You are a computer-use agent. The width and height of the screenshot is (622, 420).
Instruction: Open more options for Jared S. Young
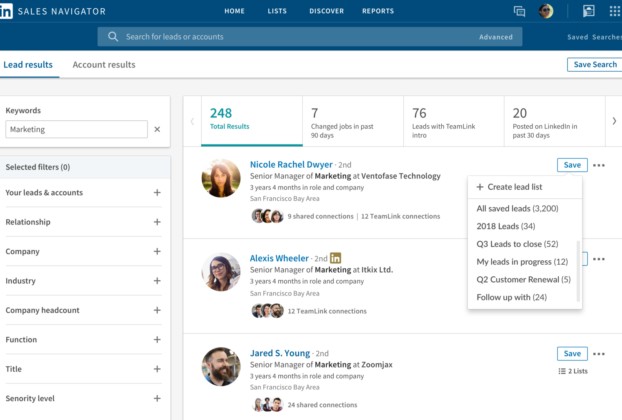coord(599,354)
